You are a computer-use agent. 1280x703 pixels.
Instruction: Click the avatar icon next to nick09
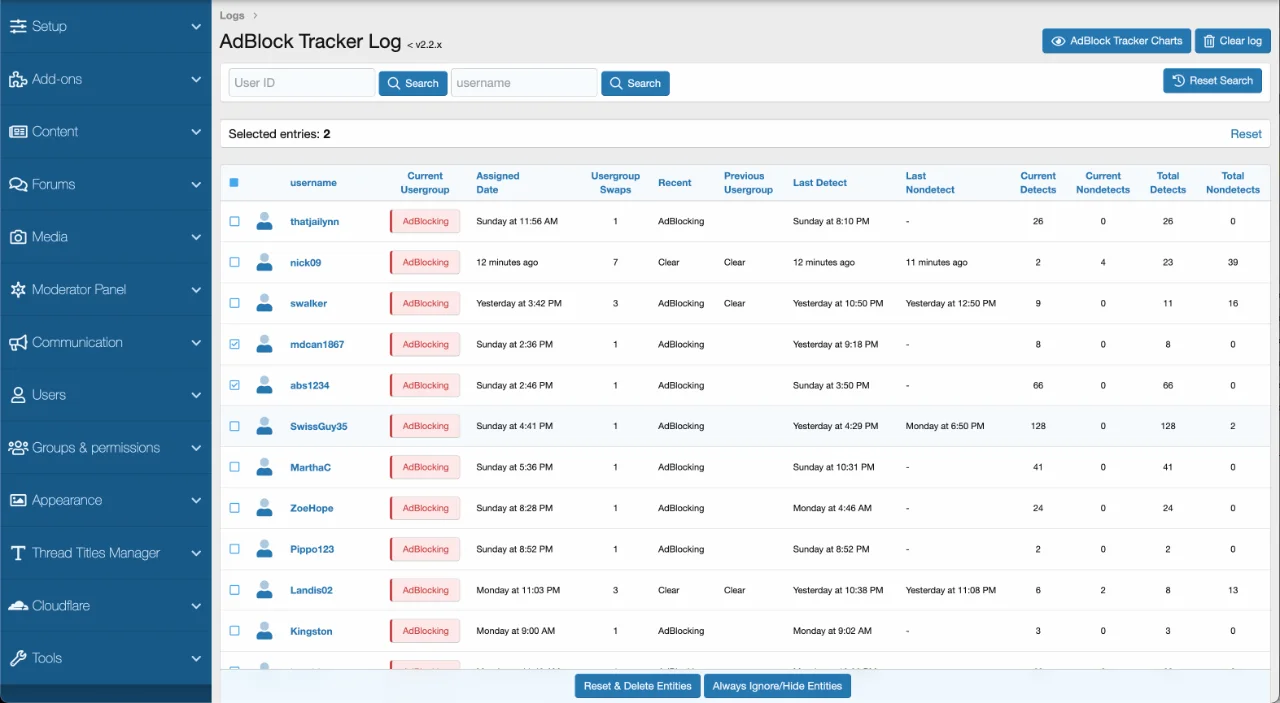point(264,262)
